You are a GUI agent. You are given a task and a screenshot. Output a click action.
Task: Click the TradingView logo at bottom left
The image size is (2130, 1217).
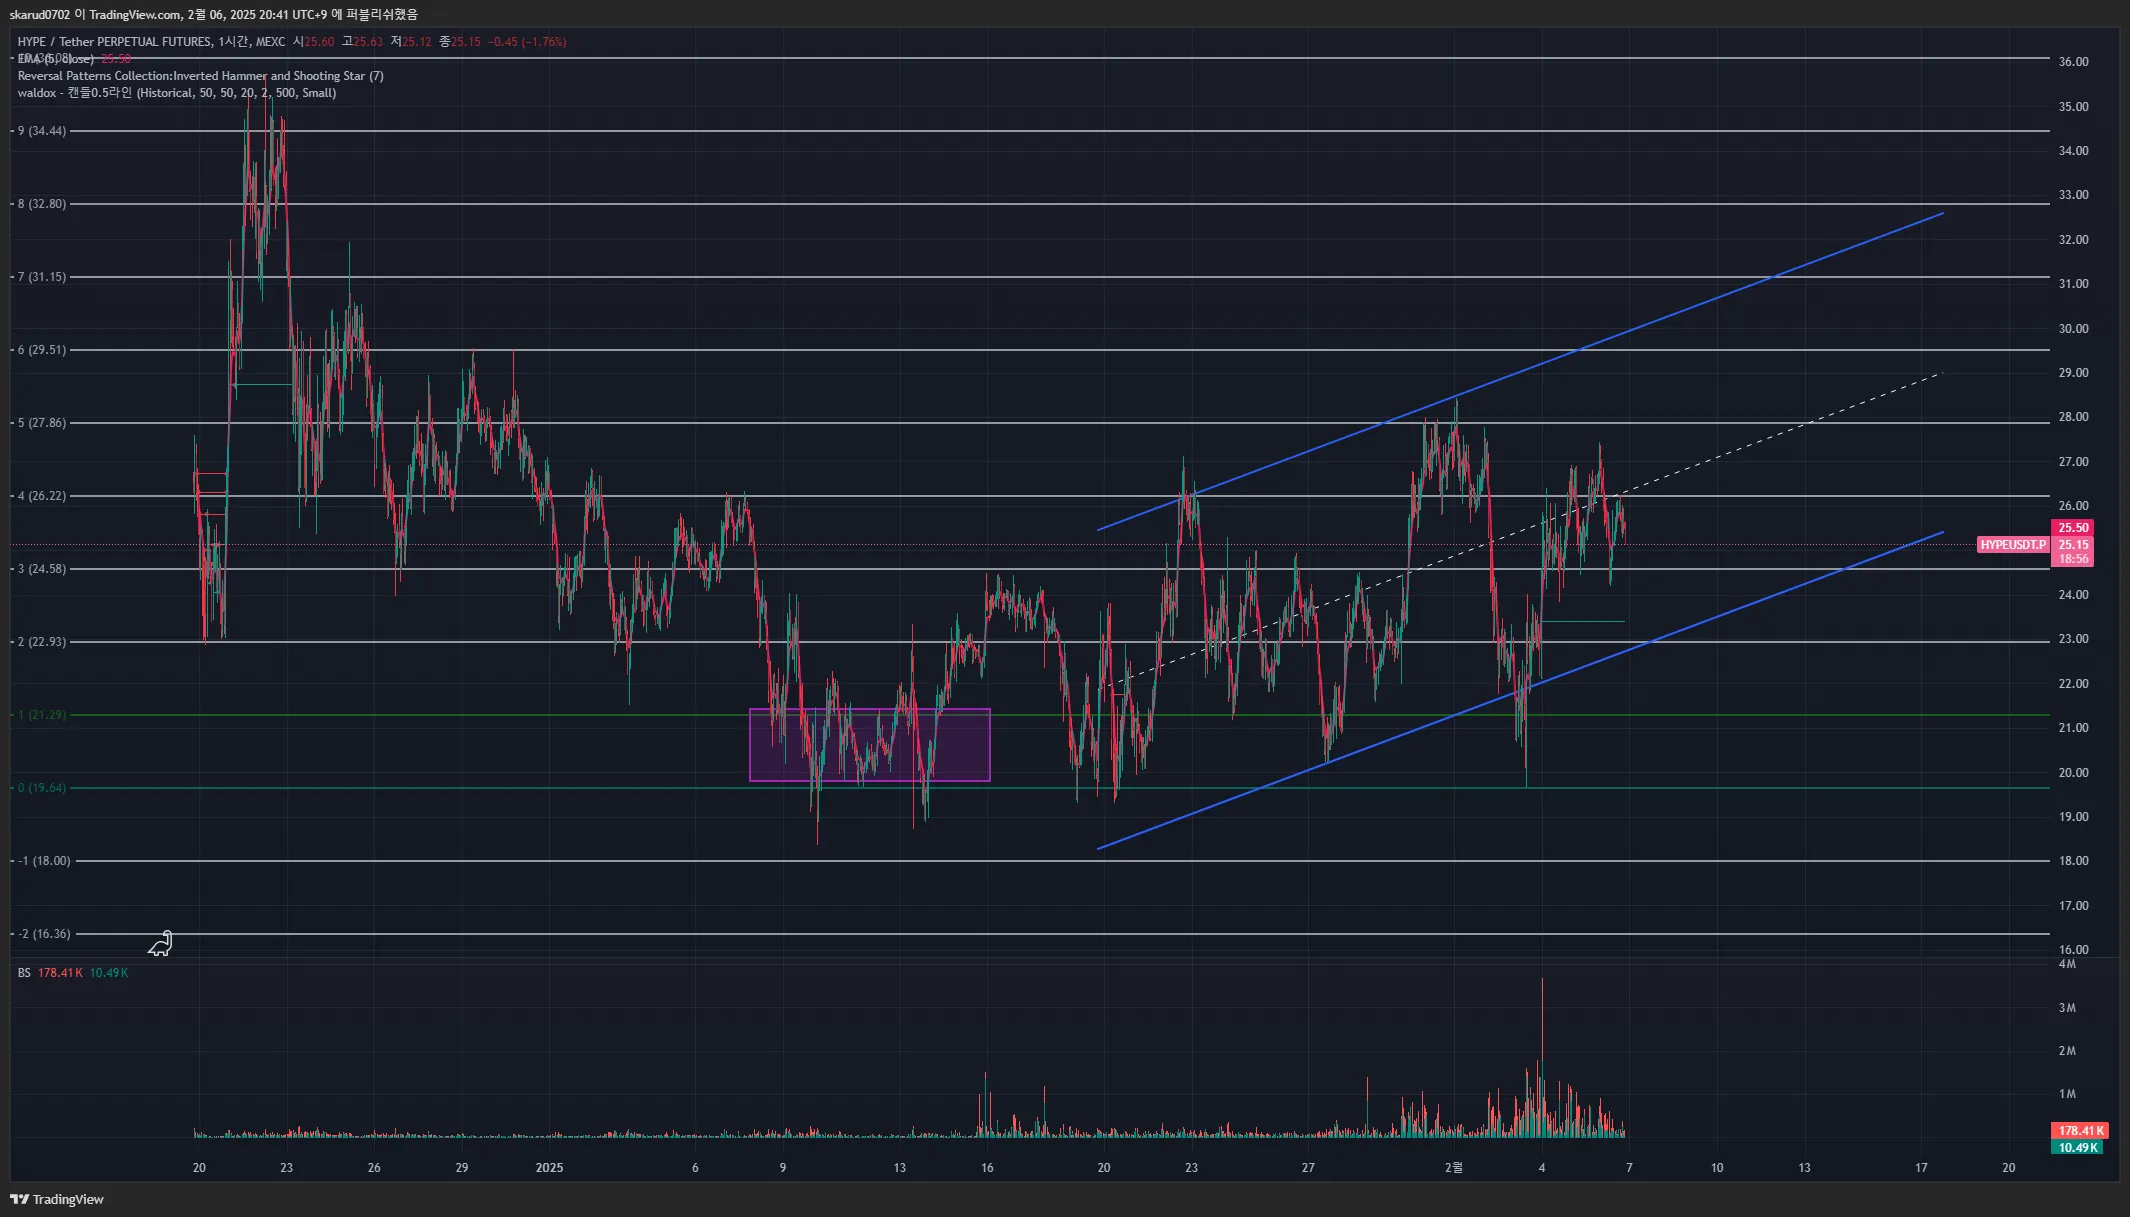pyautogui.click(x=57, y=1199)
